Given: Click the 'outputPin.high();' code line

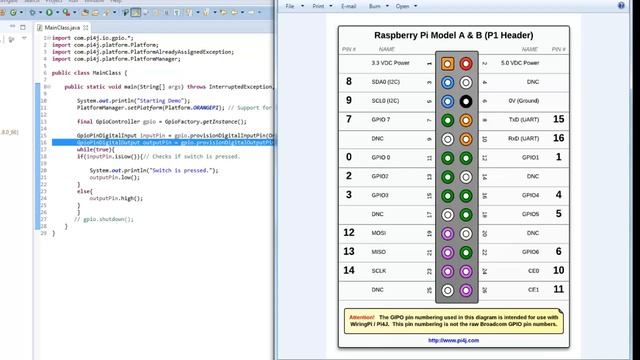Looking at the screenshot, I should click(x=116, y=198).
